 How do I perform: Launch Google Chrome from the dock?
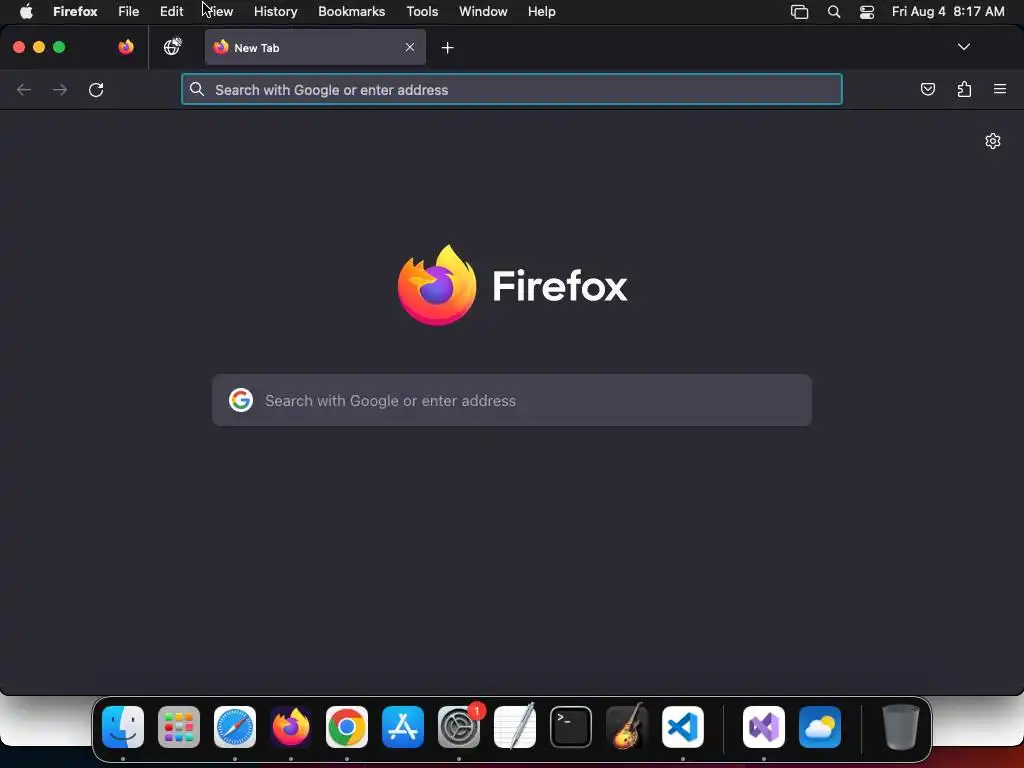tap(347, 727)
